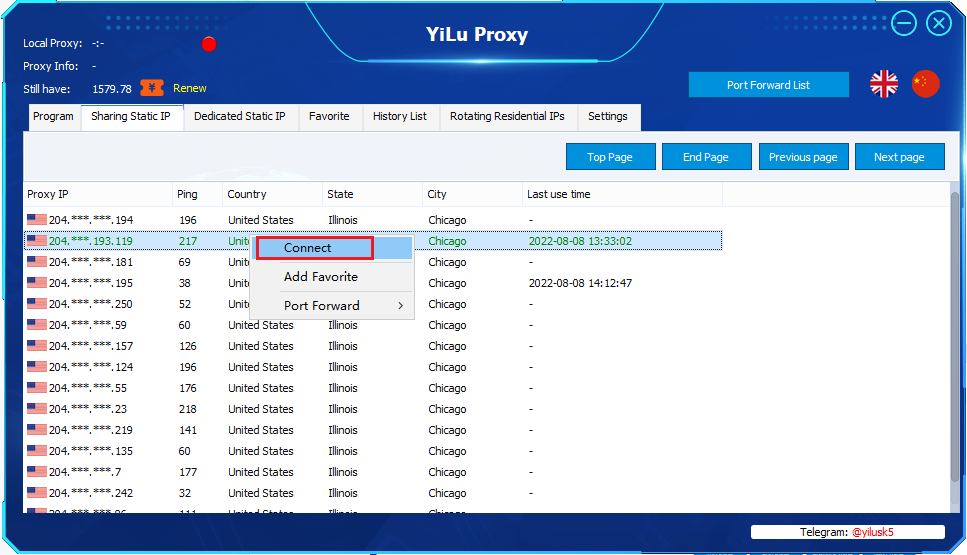
Task: Select proxy row 204.***.***.23
Action: 373,408
